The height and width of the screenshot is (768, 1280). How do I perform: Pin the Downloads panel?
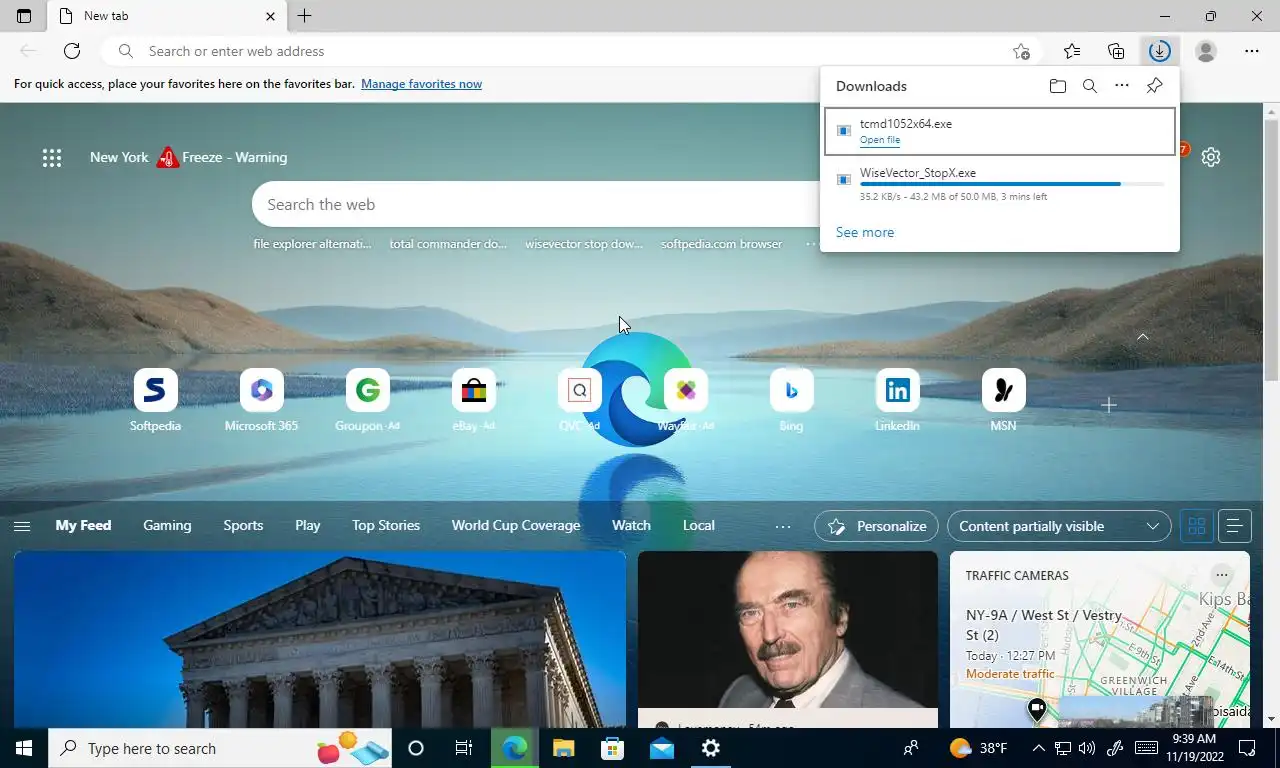click(1154, 86)
